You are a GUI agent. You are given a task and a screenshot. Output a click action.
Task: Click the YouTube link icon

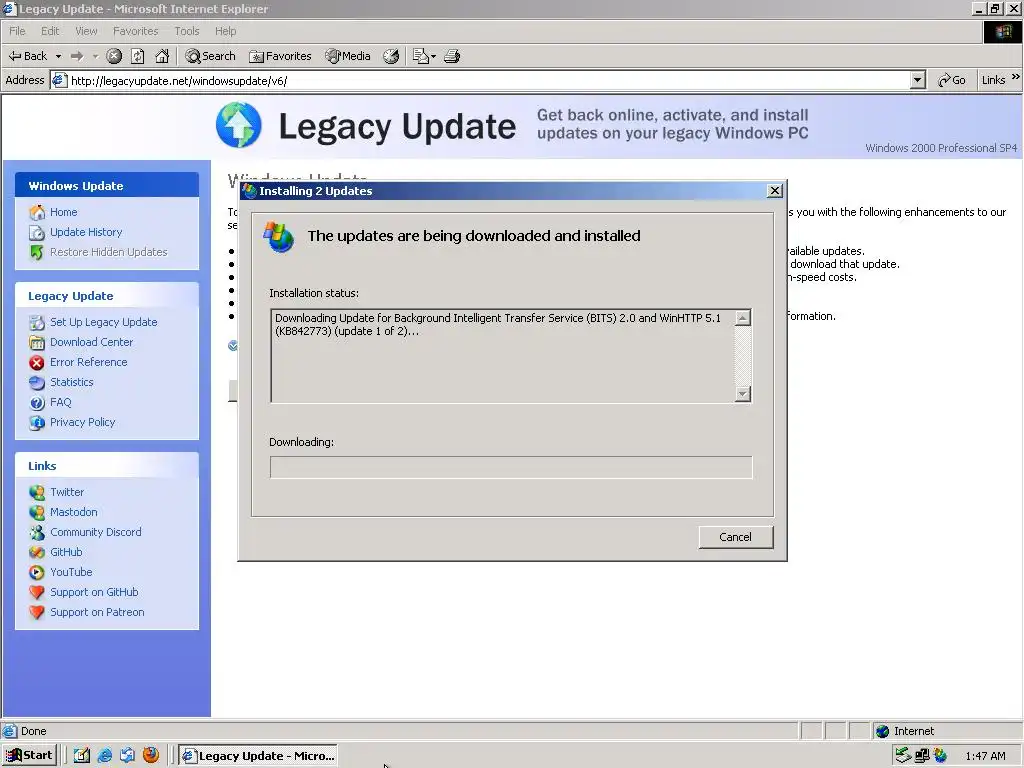coord(37,573)
